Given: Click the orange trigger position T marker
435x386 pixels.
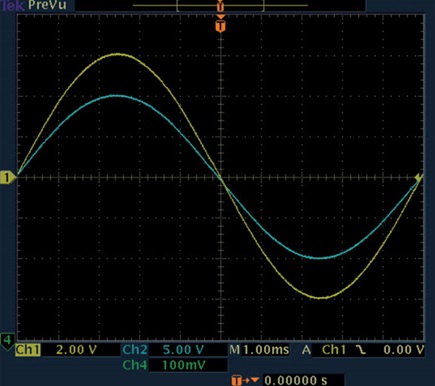Looking at the screenshot, I should pyautogui.click(x=221, y=25).
